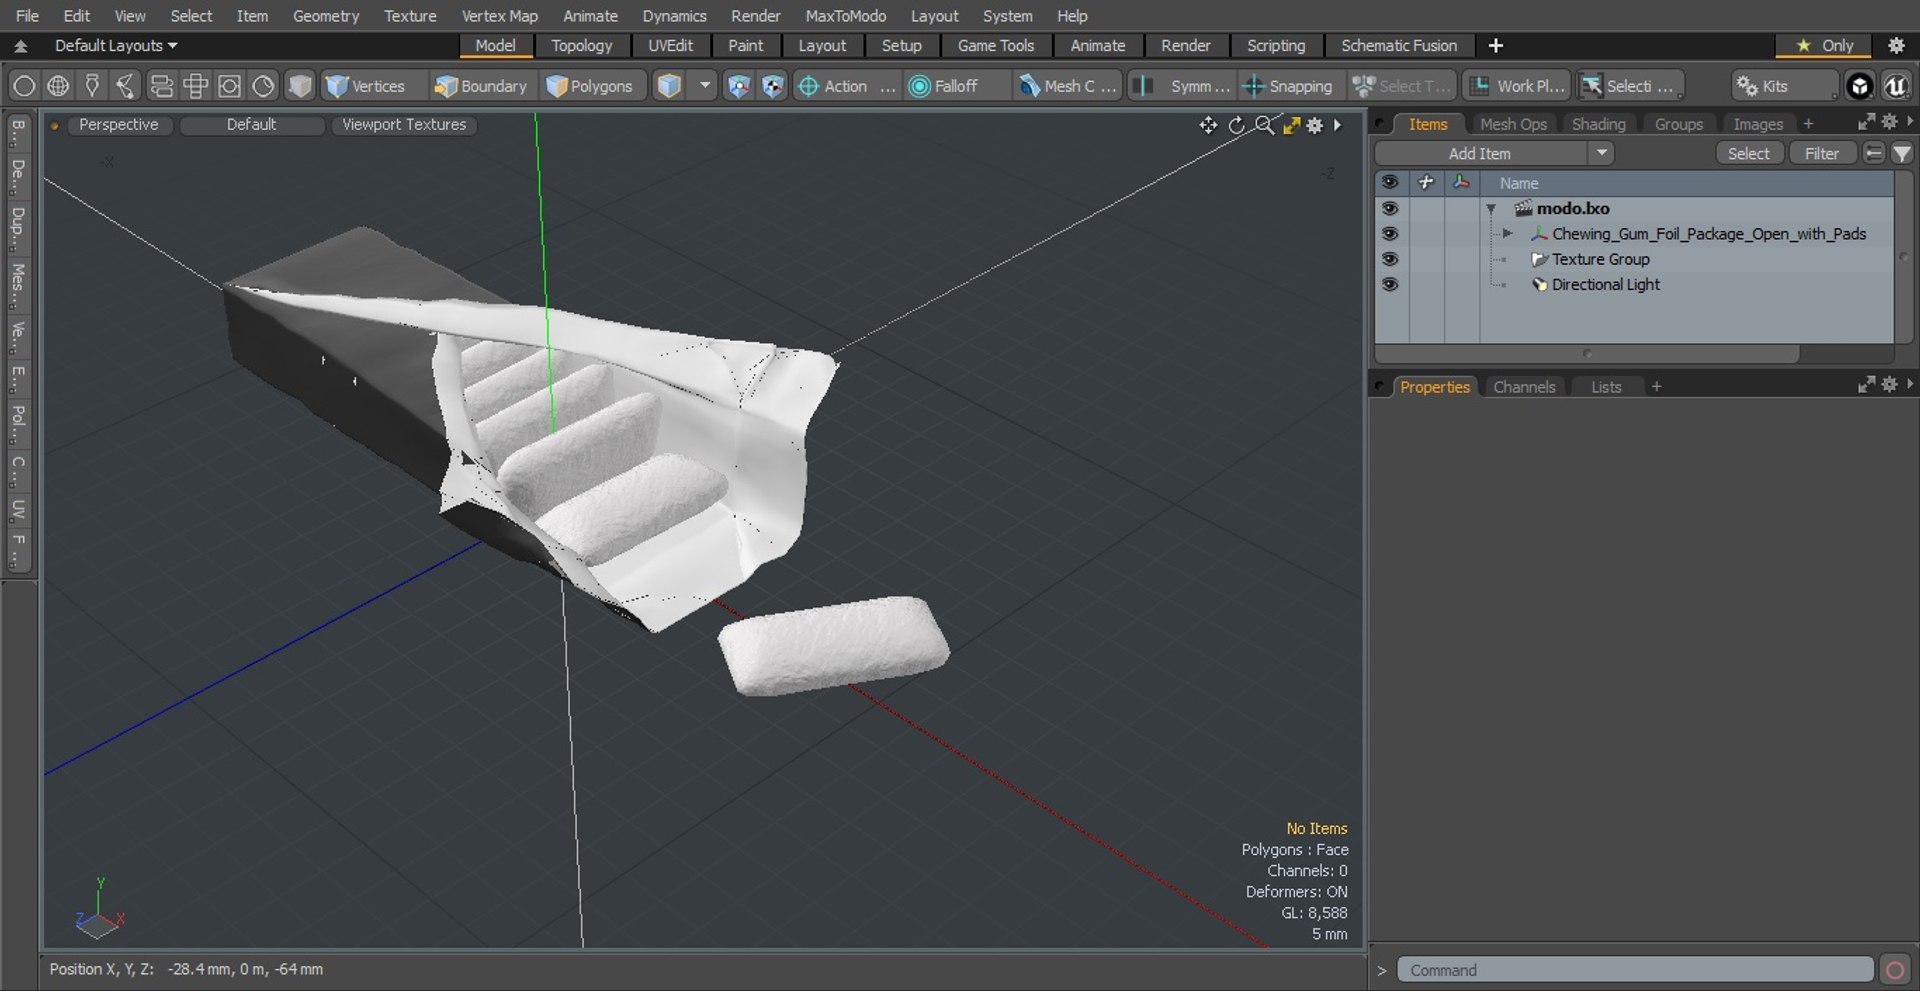Hide the Chewing_Gum_Foil_Package item
Image resolution: width=1920 pixels, height=991 pixels.
(1389, 233)
